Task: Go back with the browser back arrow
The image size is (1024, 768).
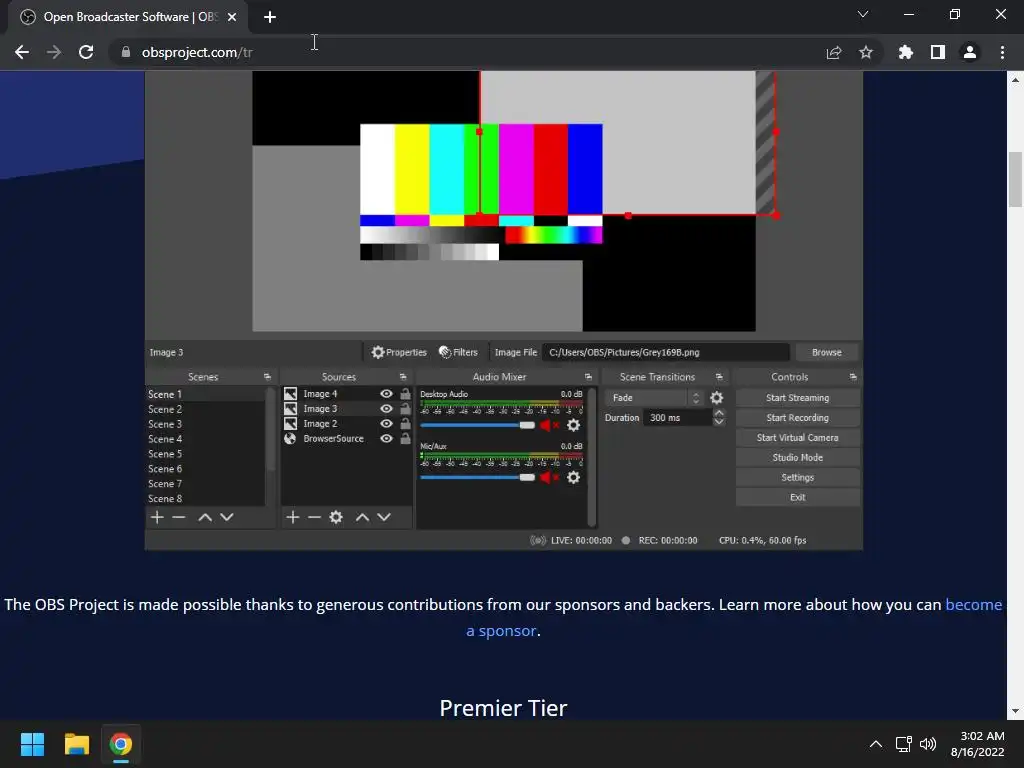Action: click(22, 52)
